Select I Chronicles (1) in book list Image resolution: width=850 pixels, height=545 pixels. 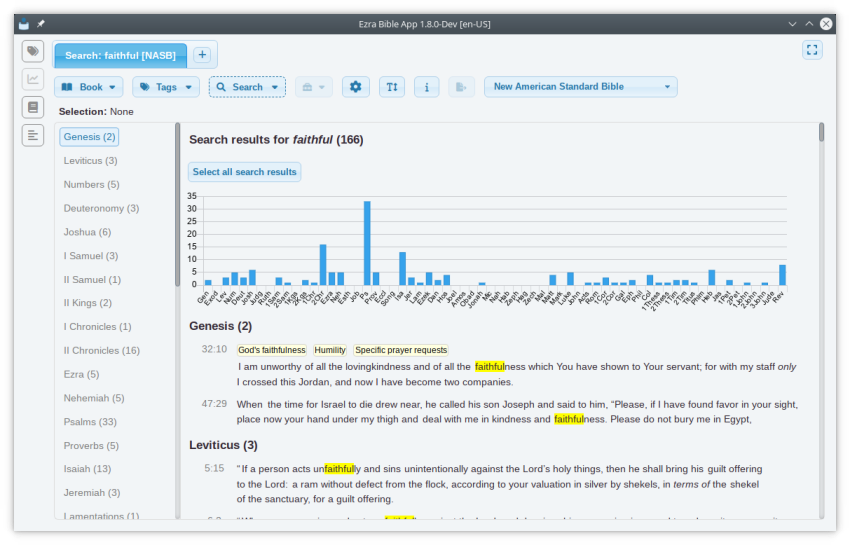coord(98,326)
